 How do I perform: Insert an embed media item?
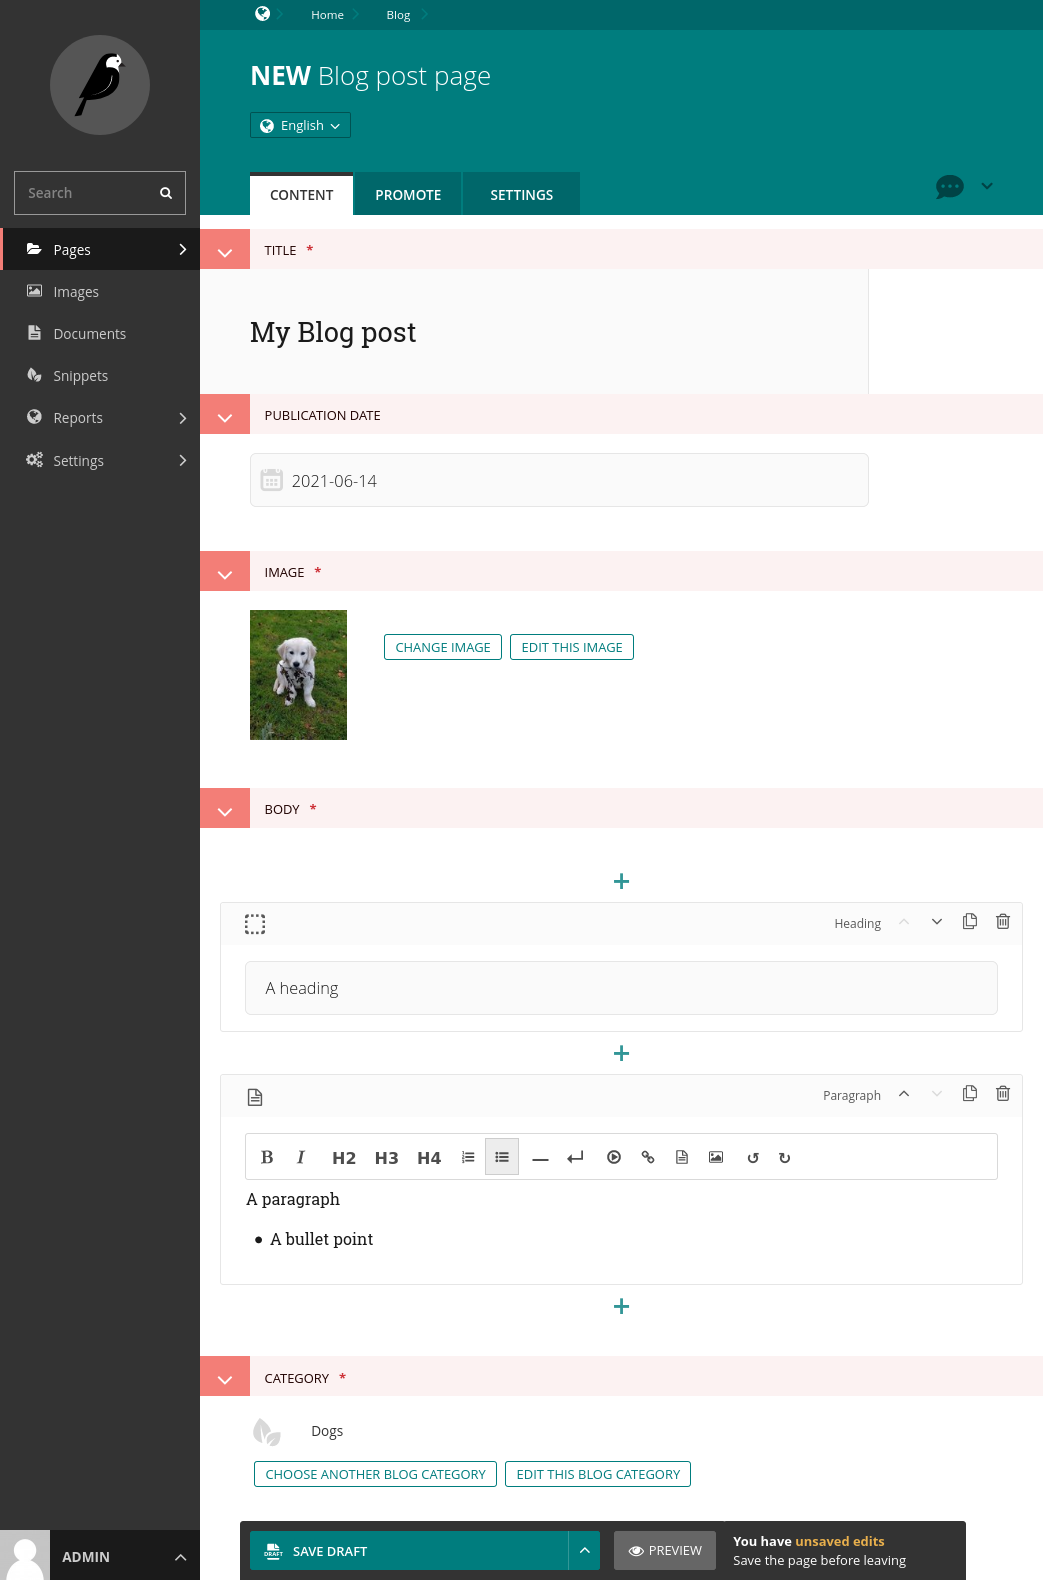click(x=614, y=1157)
